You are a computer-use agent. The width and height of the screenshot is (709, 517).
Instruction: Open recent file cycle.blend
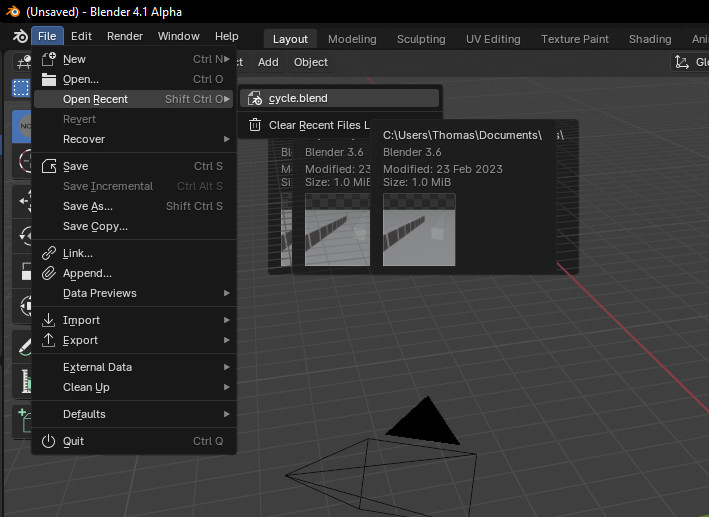(x=339, y=98)
